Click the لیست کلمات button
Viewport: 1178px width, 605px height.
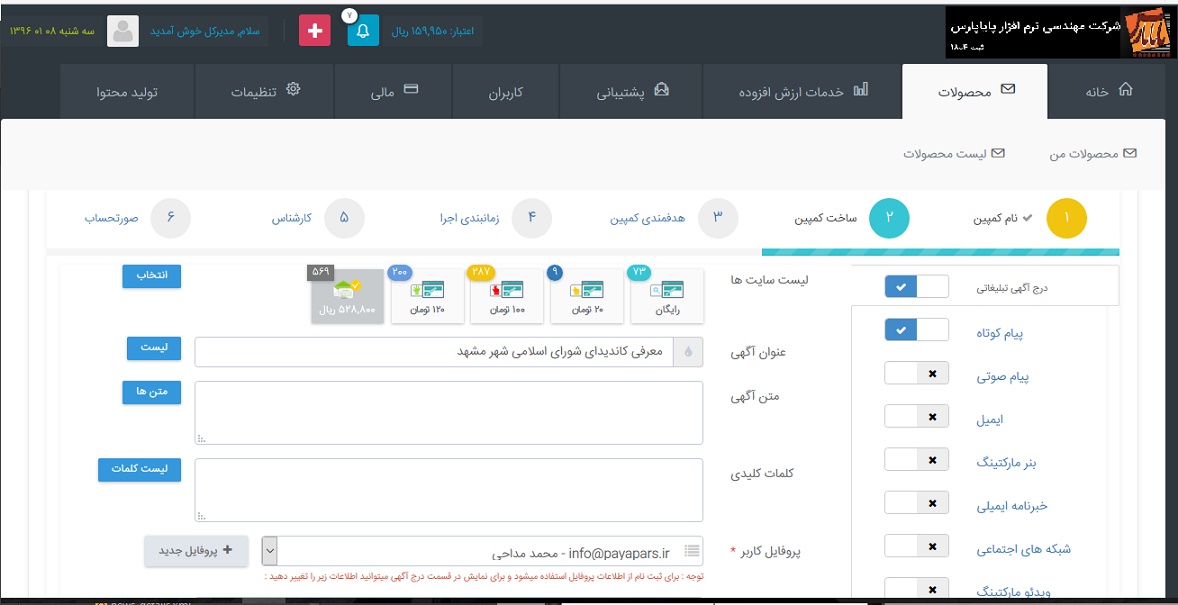point(140,470)
